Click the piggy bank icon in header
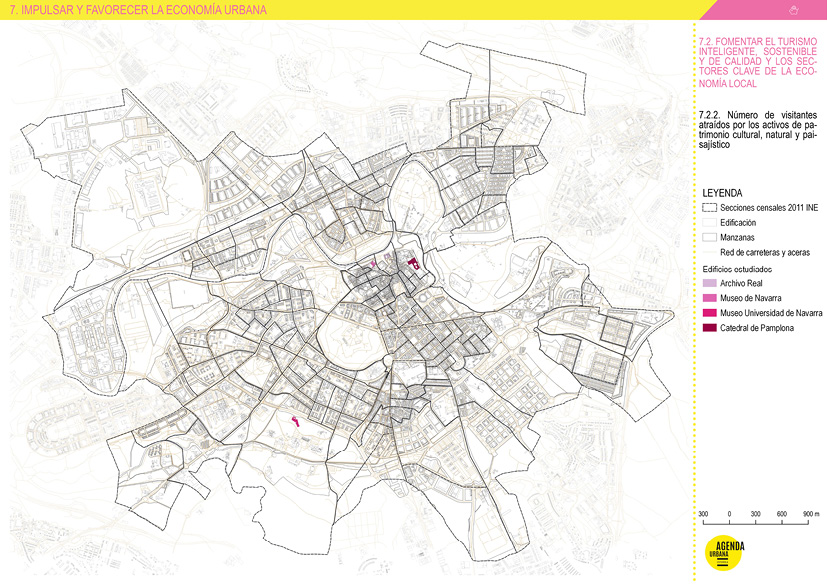 pos(795,10)
